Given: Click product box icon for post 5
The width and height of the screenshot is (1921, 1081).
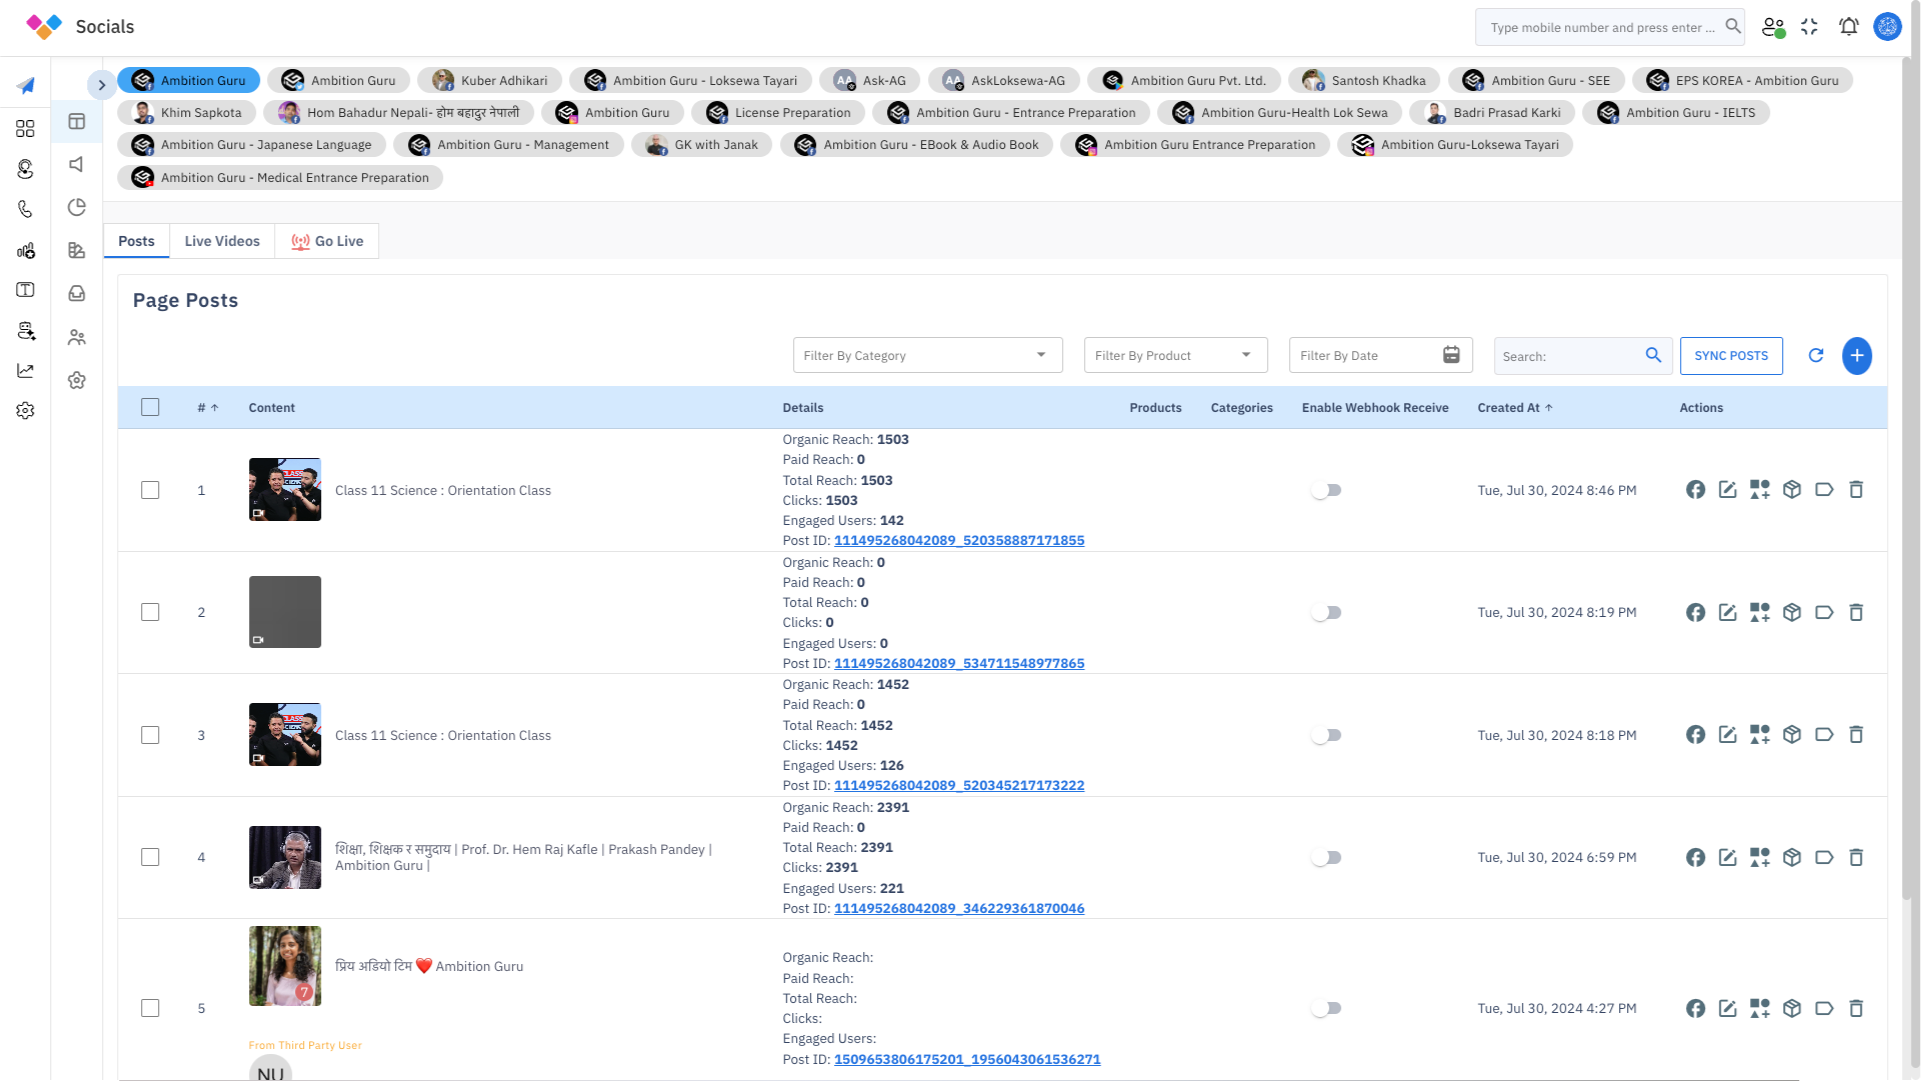Looking at the screenshot, I should click(1792, 1008).
